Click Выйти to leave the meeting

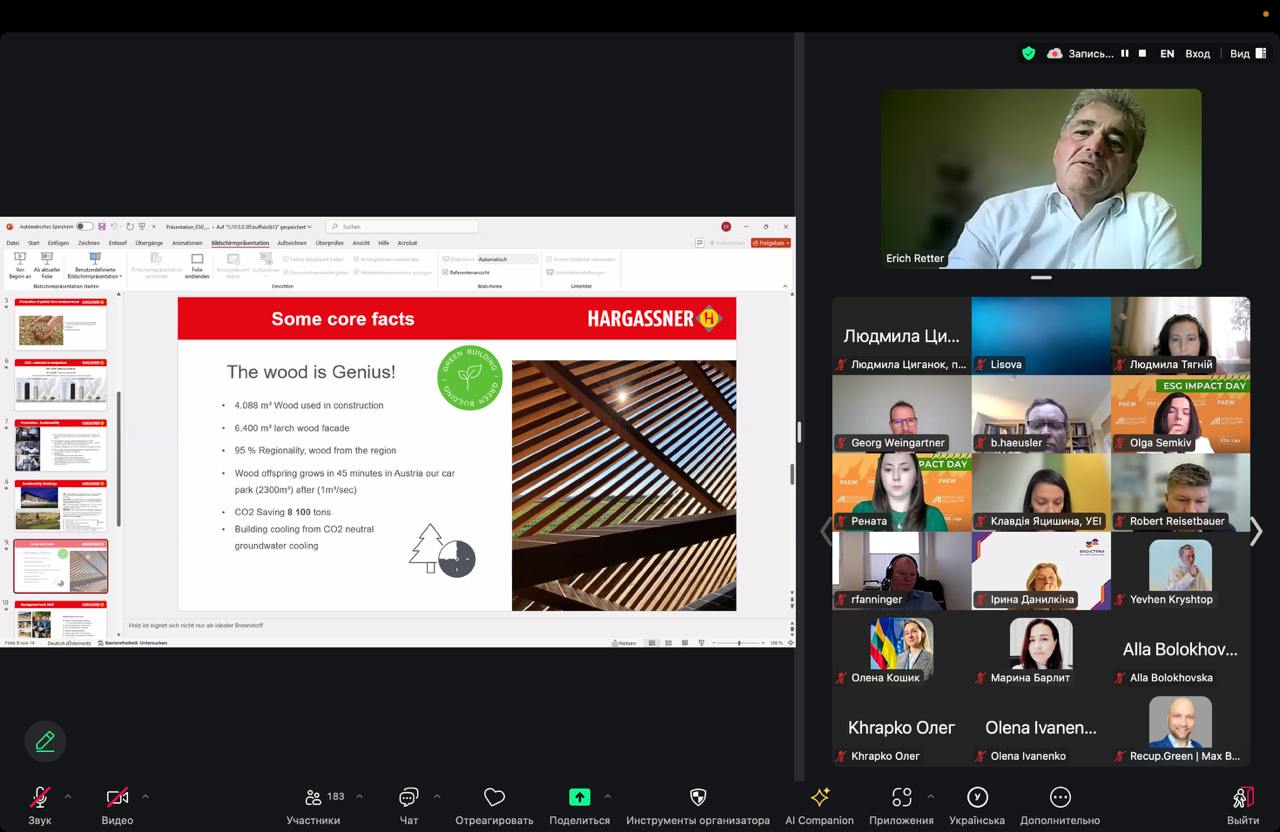[1243, 797]
